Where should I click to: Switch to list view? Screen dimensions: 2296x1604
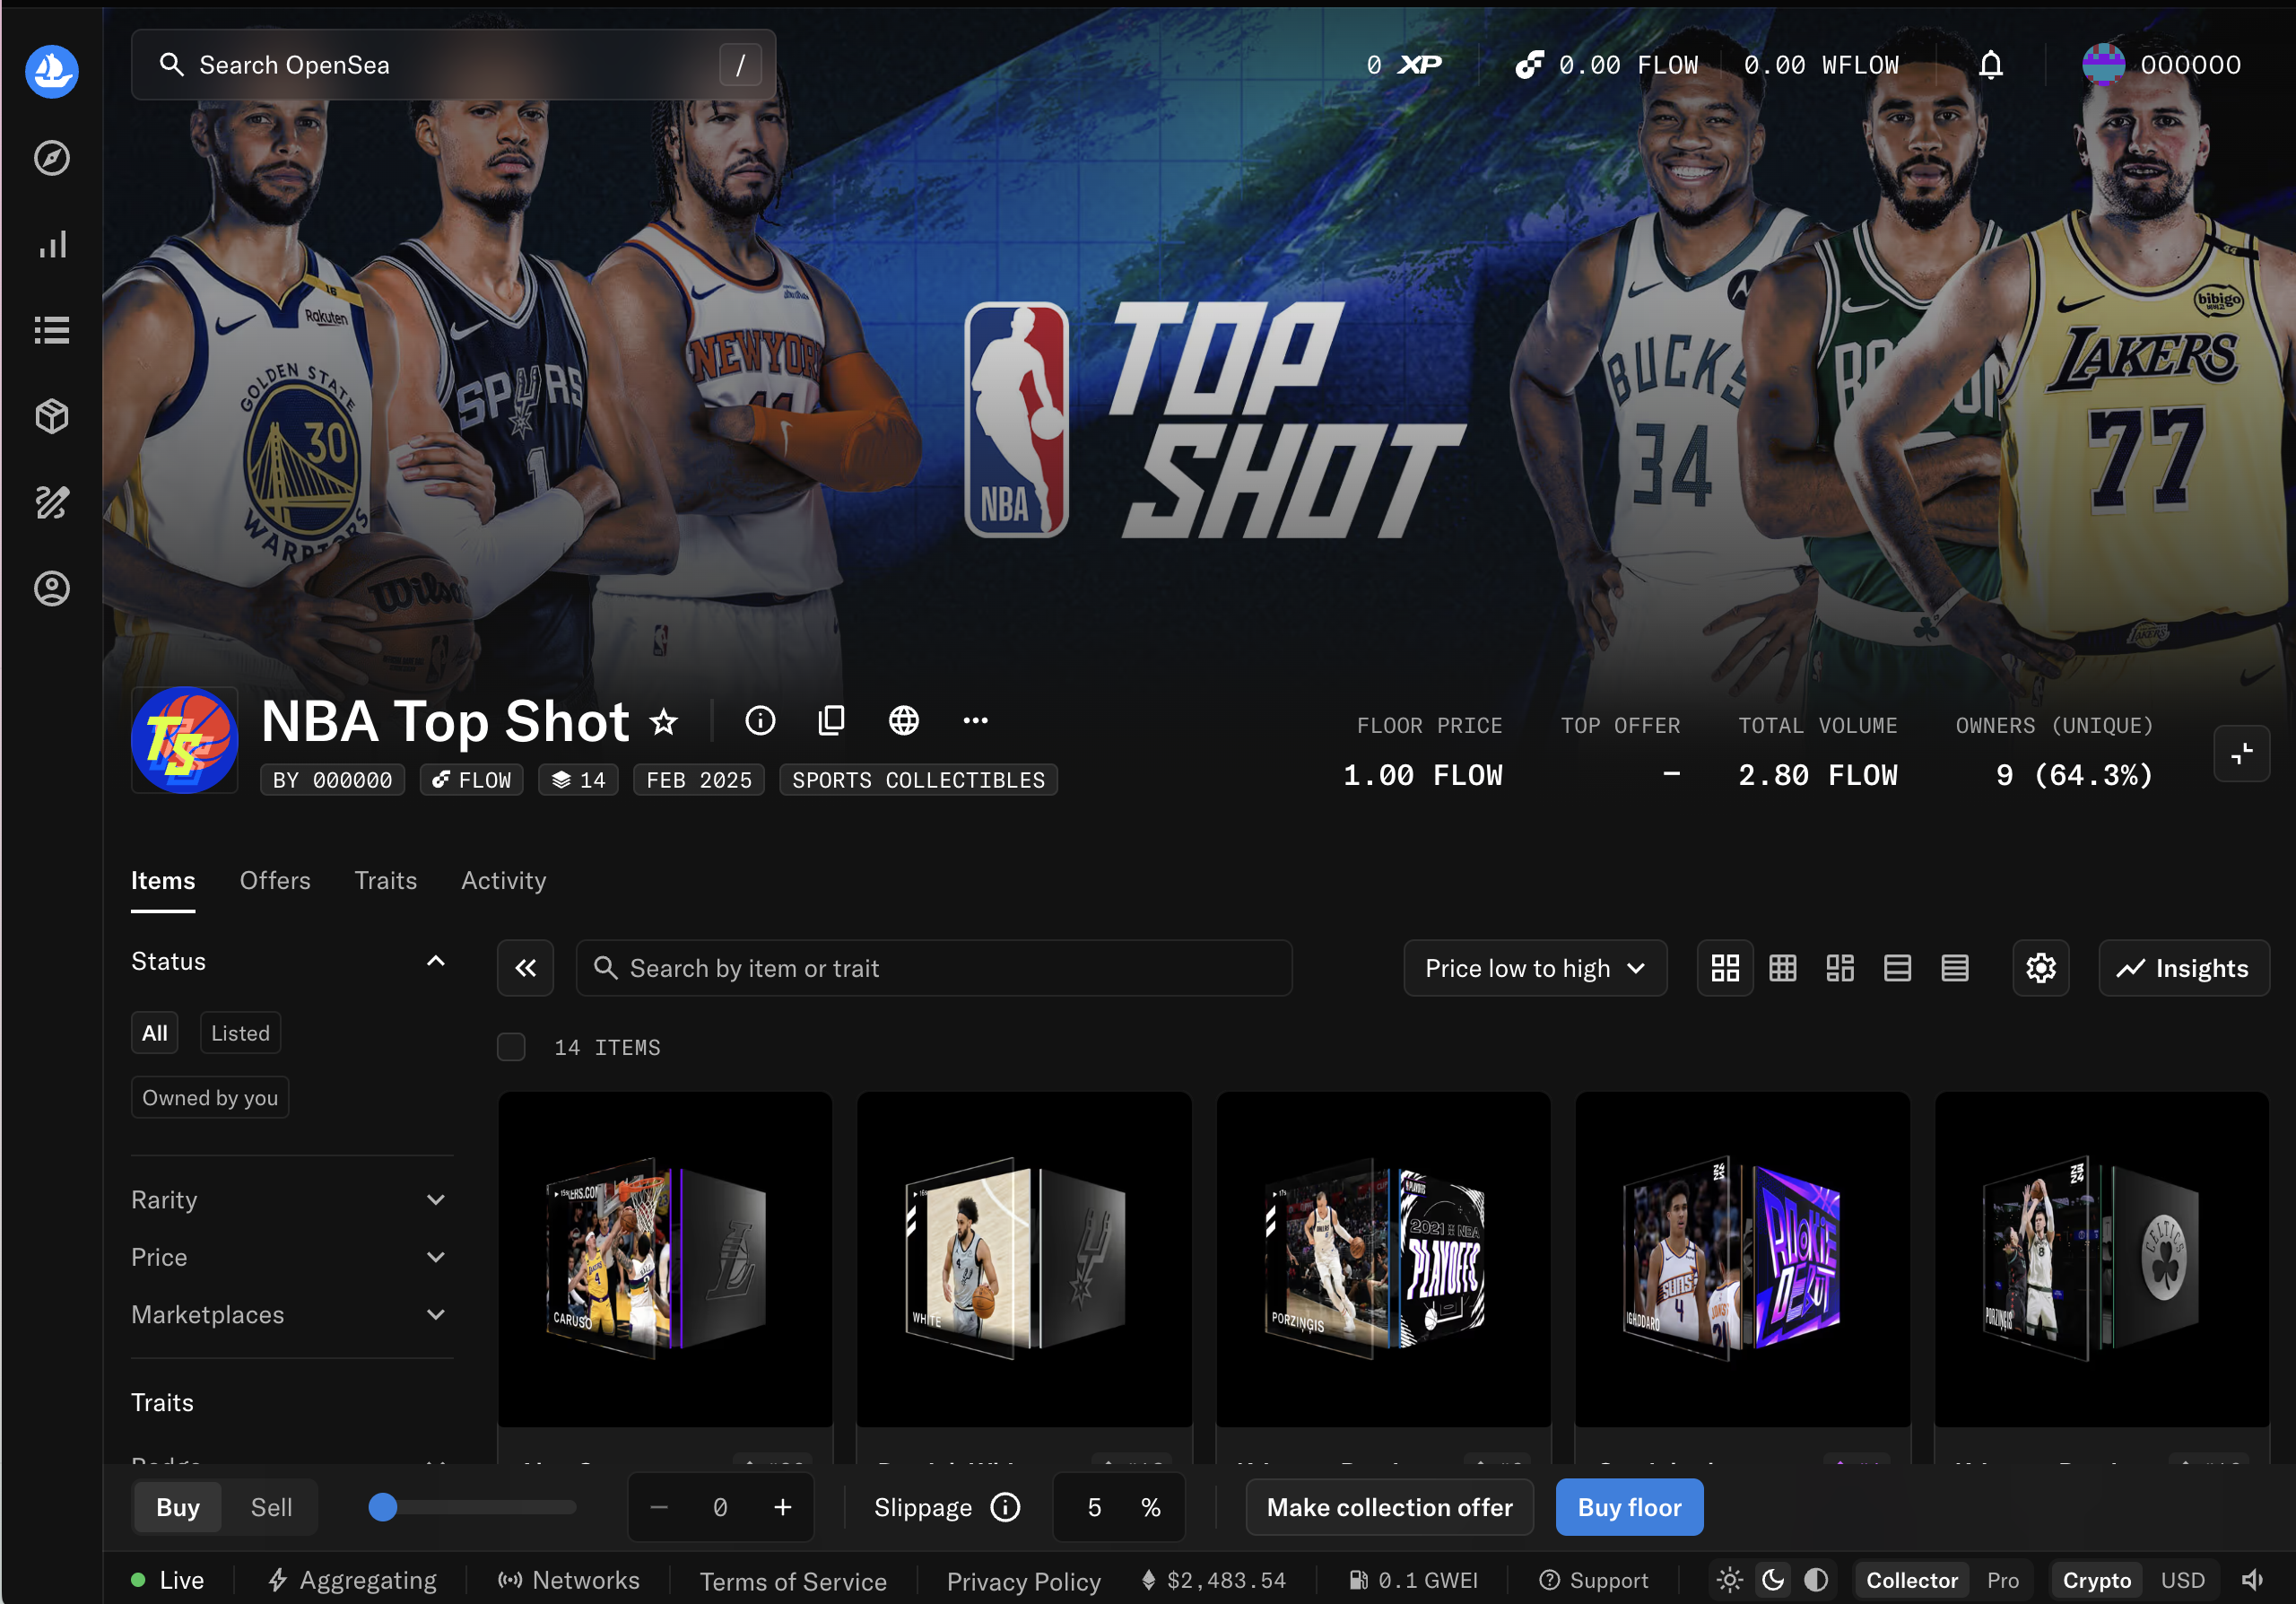point(1898,968)
